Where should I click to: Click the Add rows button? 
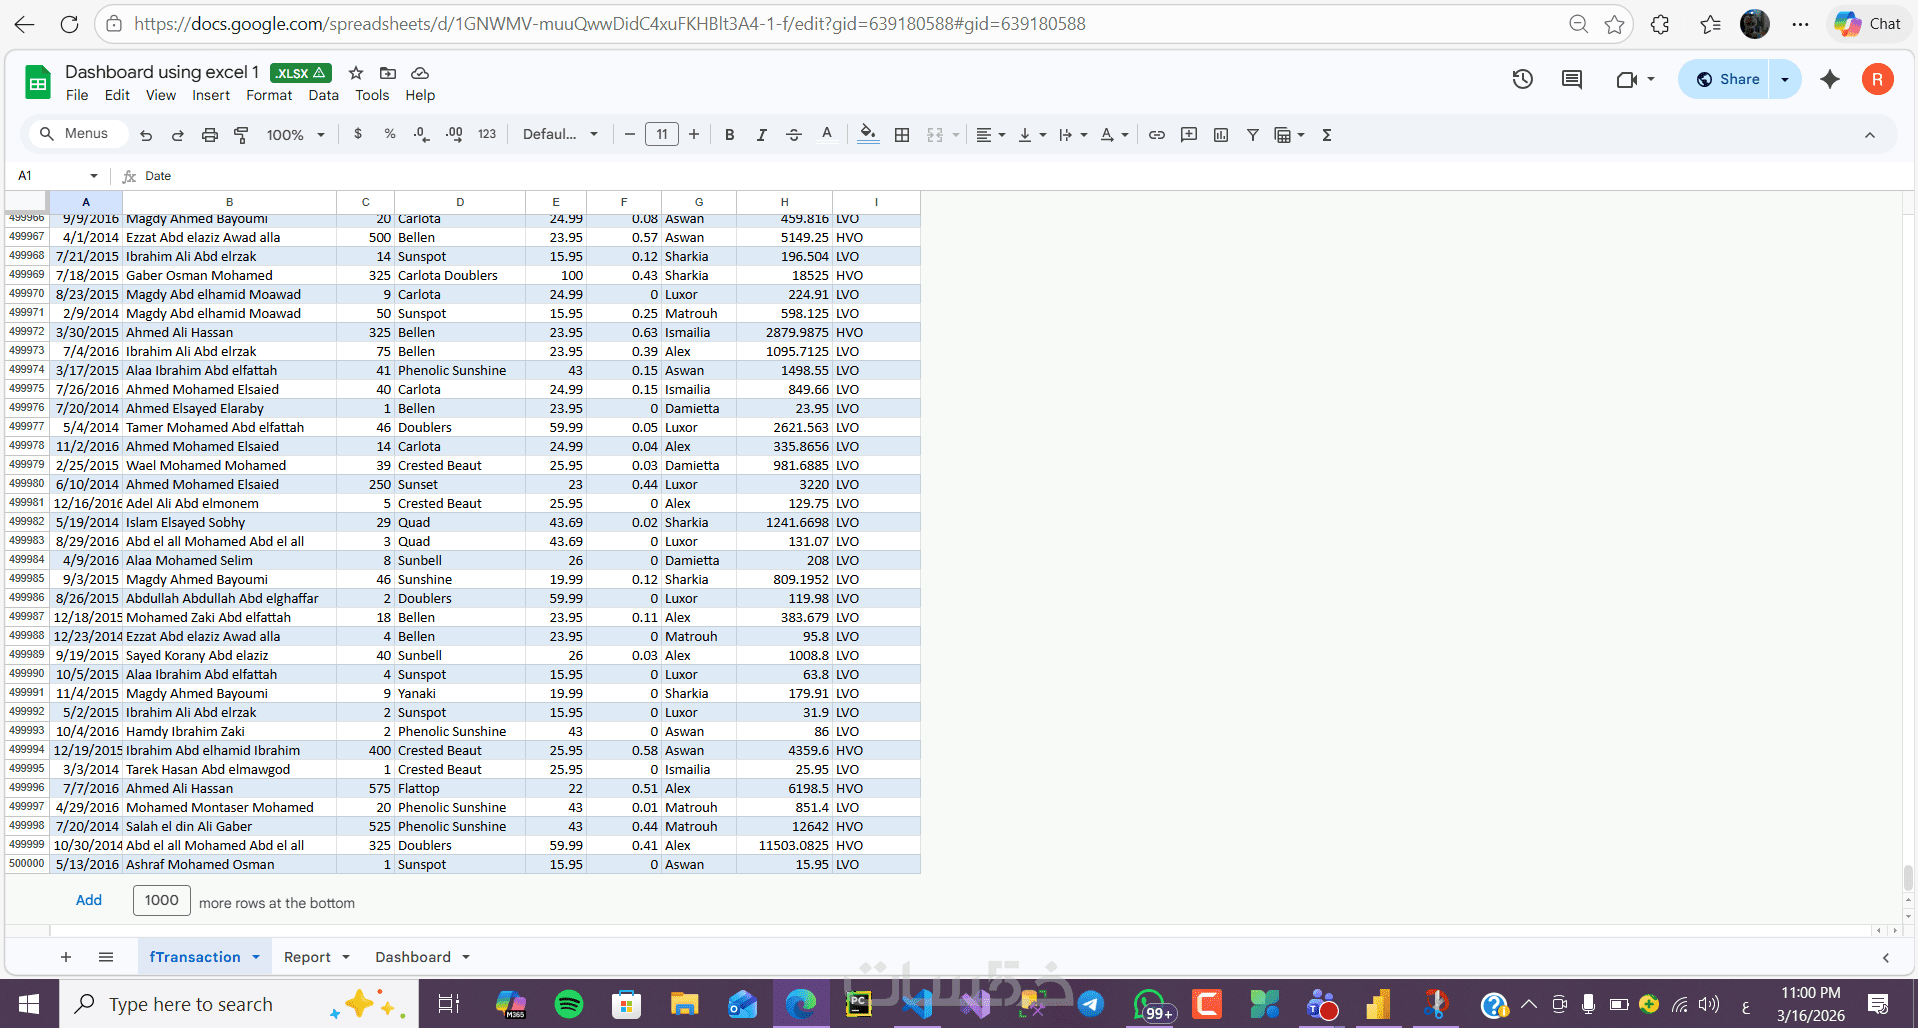click(89, 900)
